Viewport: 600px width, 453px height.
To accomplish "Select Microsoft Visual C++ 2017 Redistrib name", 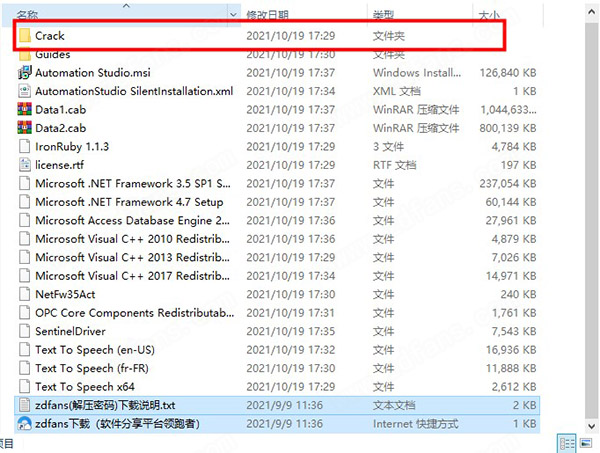I will [132, 276].
